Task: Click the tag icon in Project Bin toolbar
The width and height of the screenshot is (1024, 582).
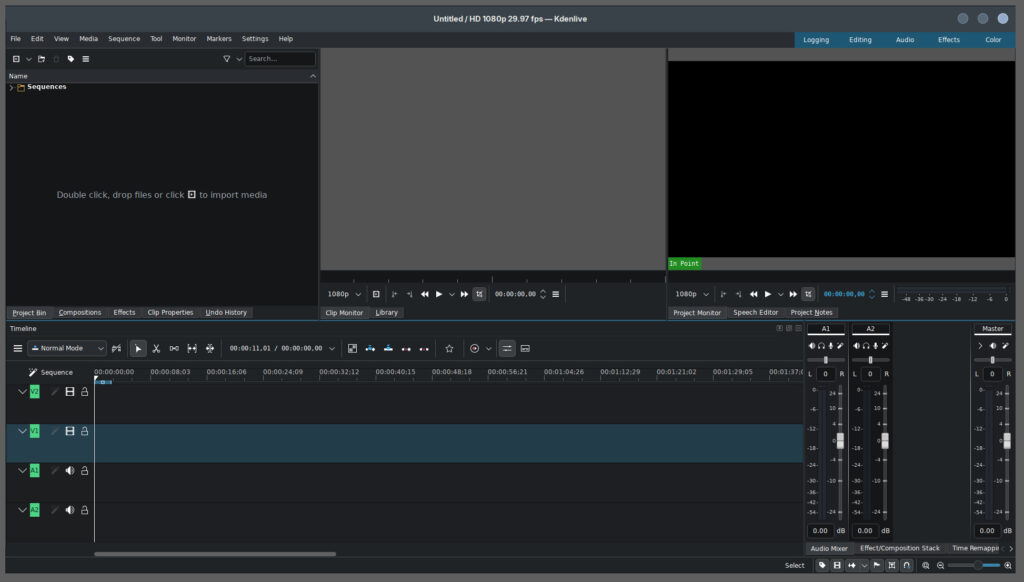Action: click(71, 59)
